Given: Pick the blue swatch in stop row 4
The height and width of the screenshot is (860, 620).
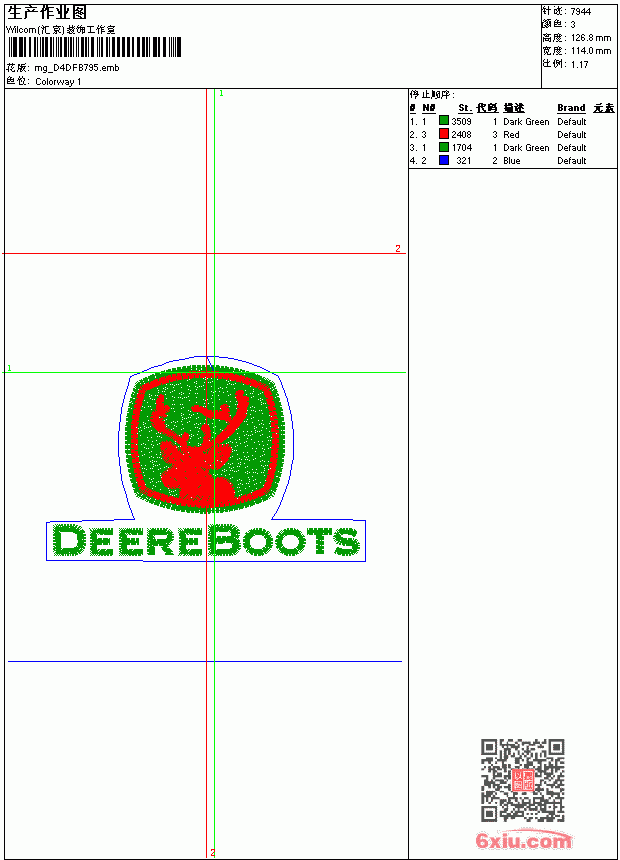Looking at the screenshot, I should [x=444, y=160].
